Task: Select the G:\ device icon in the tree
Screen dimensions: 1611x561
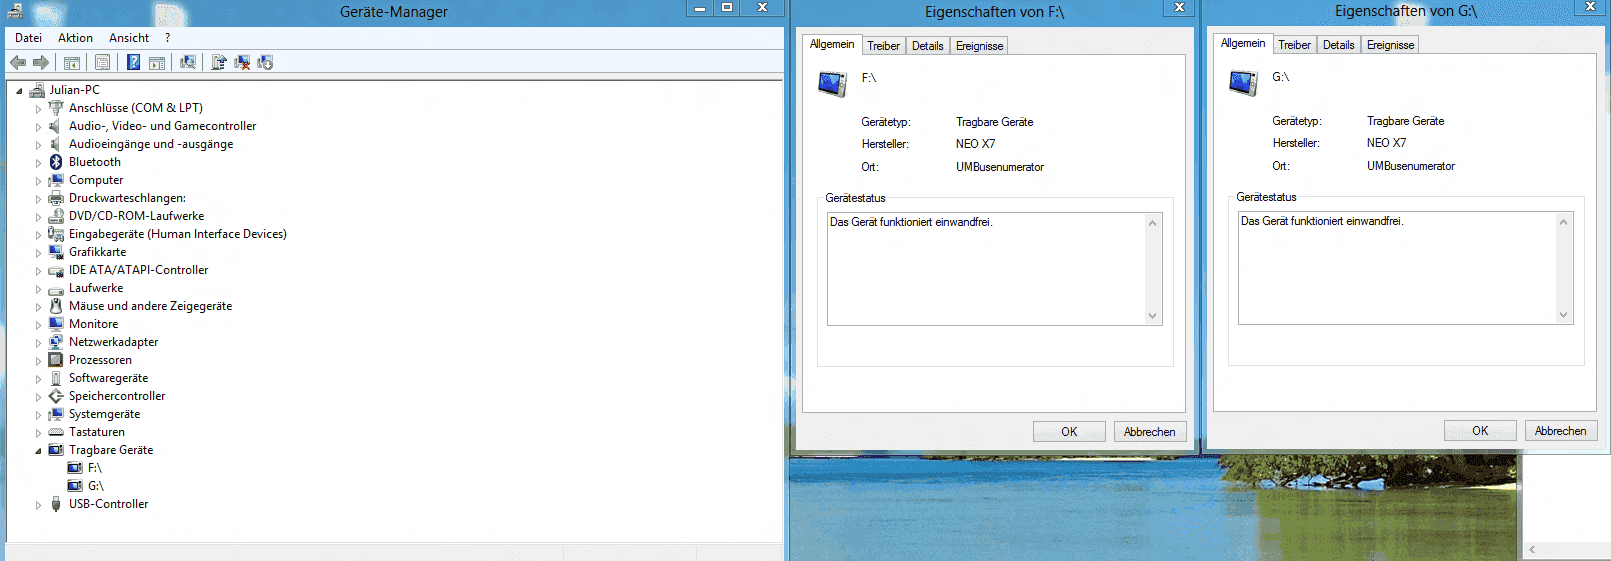Action: pyautogui.click(x=75, y=486)
